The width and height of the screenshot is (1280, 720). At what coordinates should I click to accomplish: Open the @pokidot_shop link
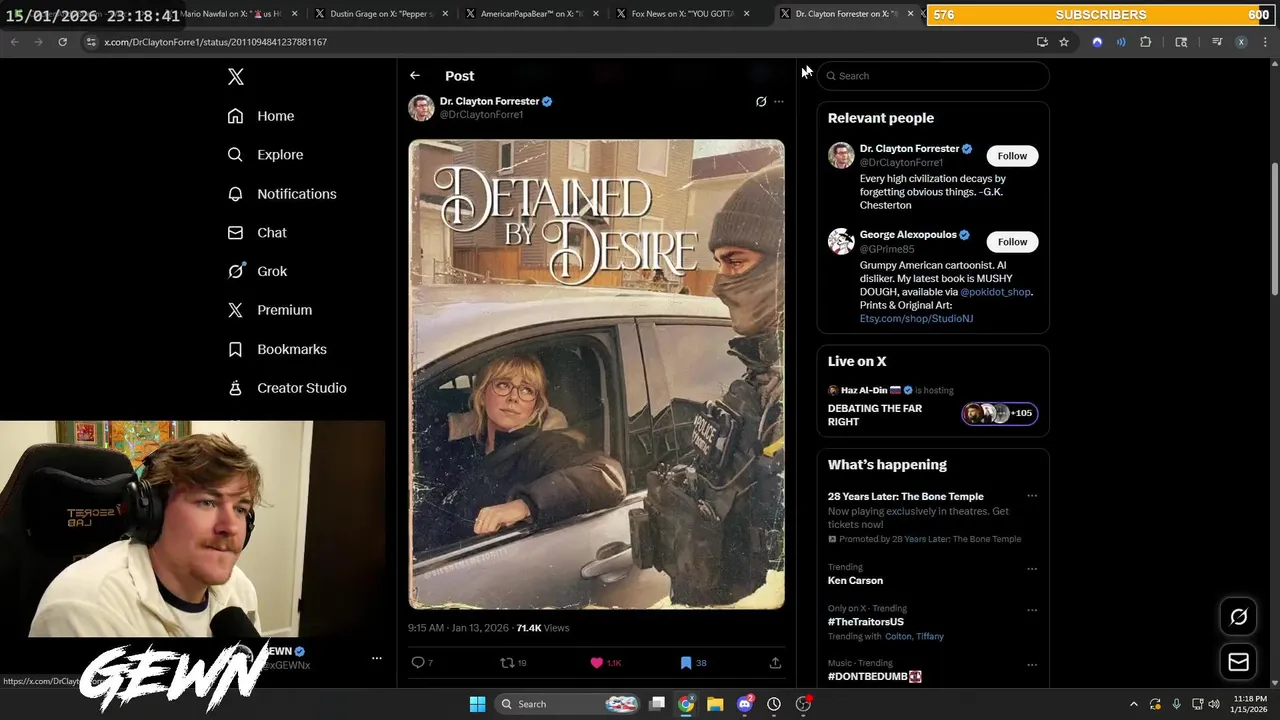point(995,292)
